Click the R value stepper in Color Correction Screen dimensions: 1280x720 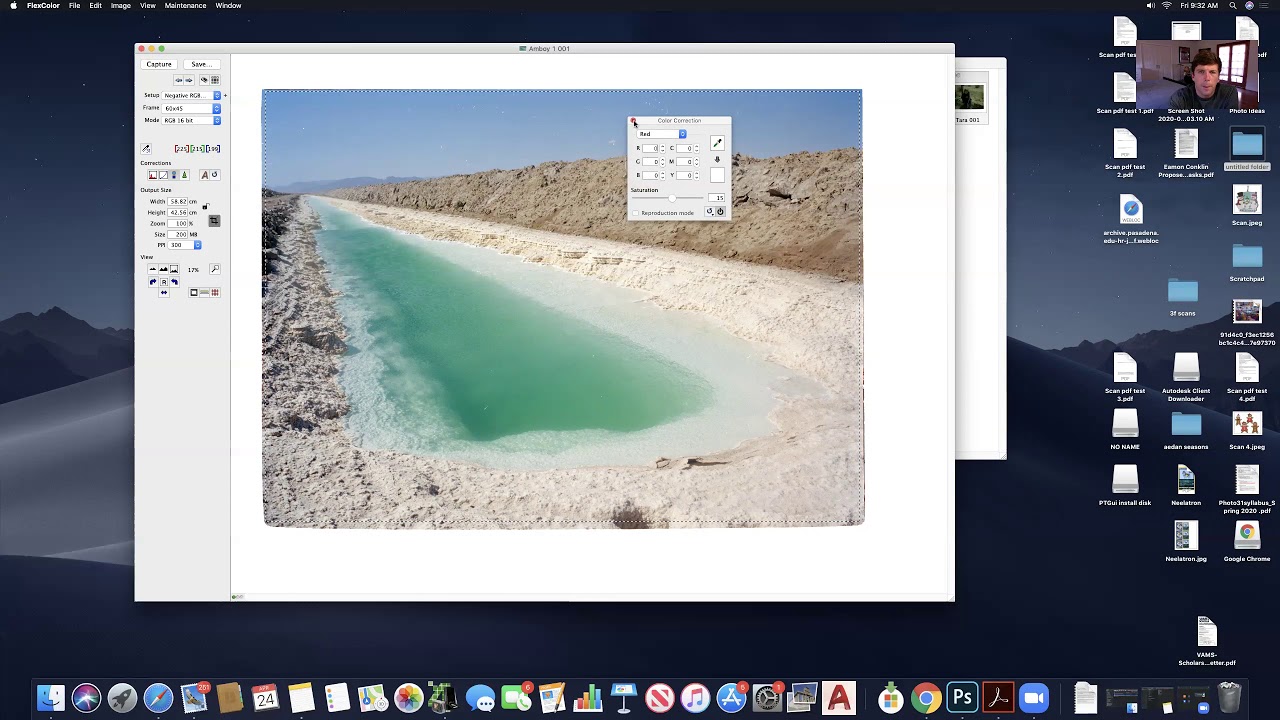[662, 148]
